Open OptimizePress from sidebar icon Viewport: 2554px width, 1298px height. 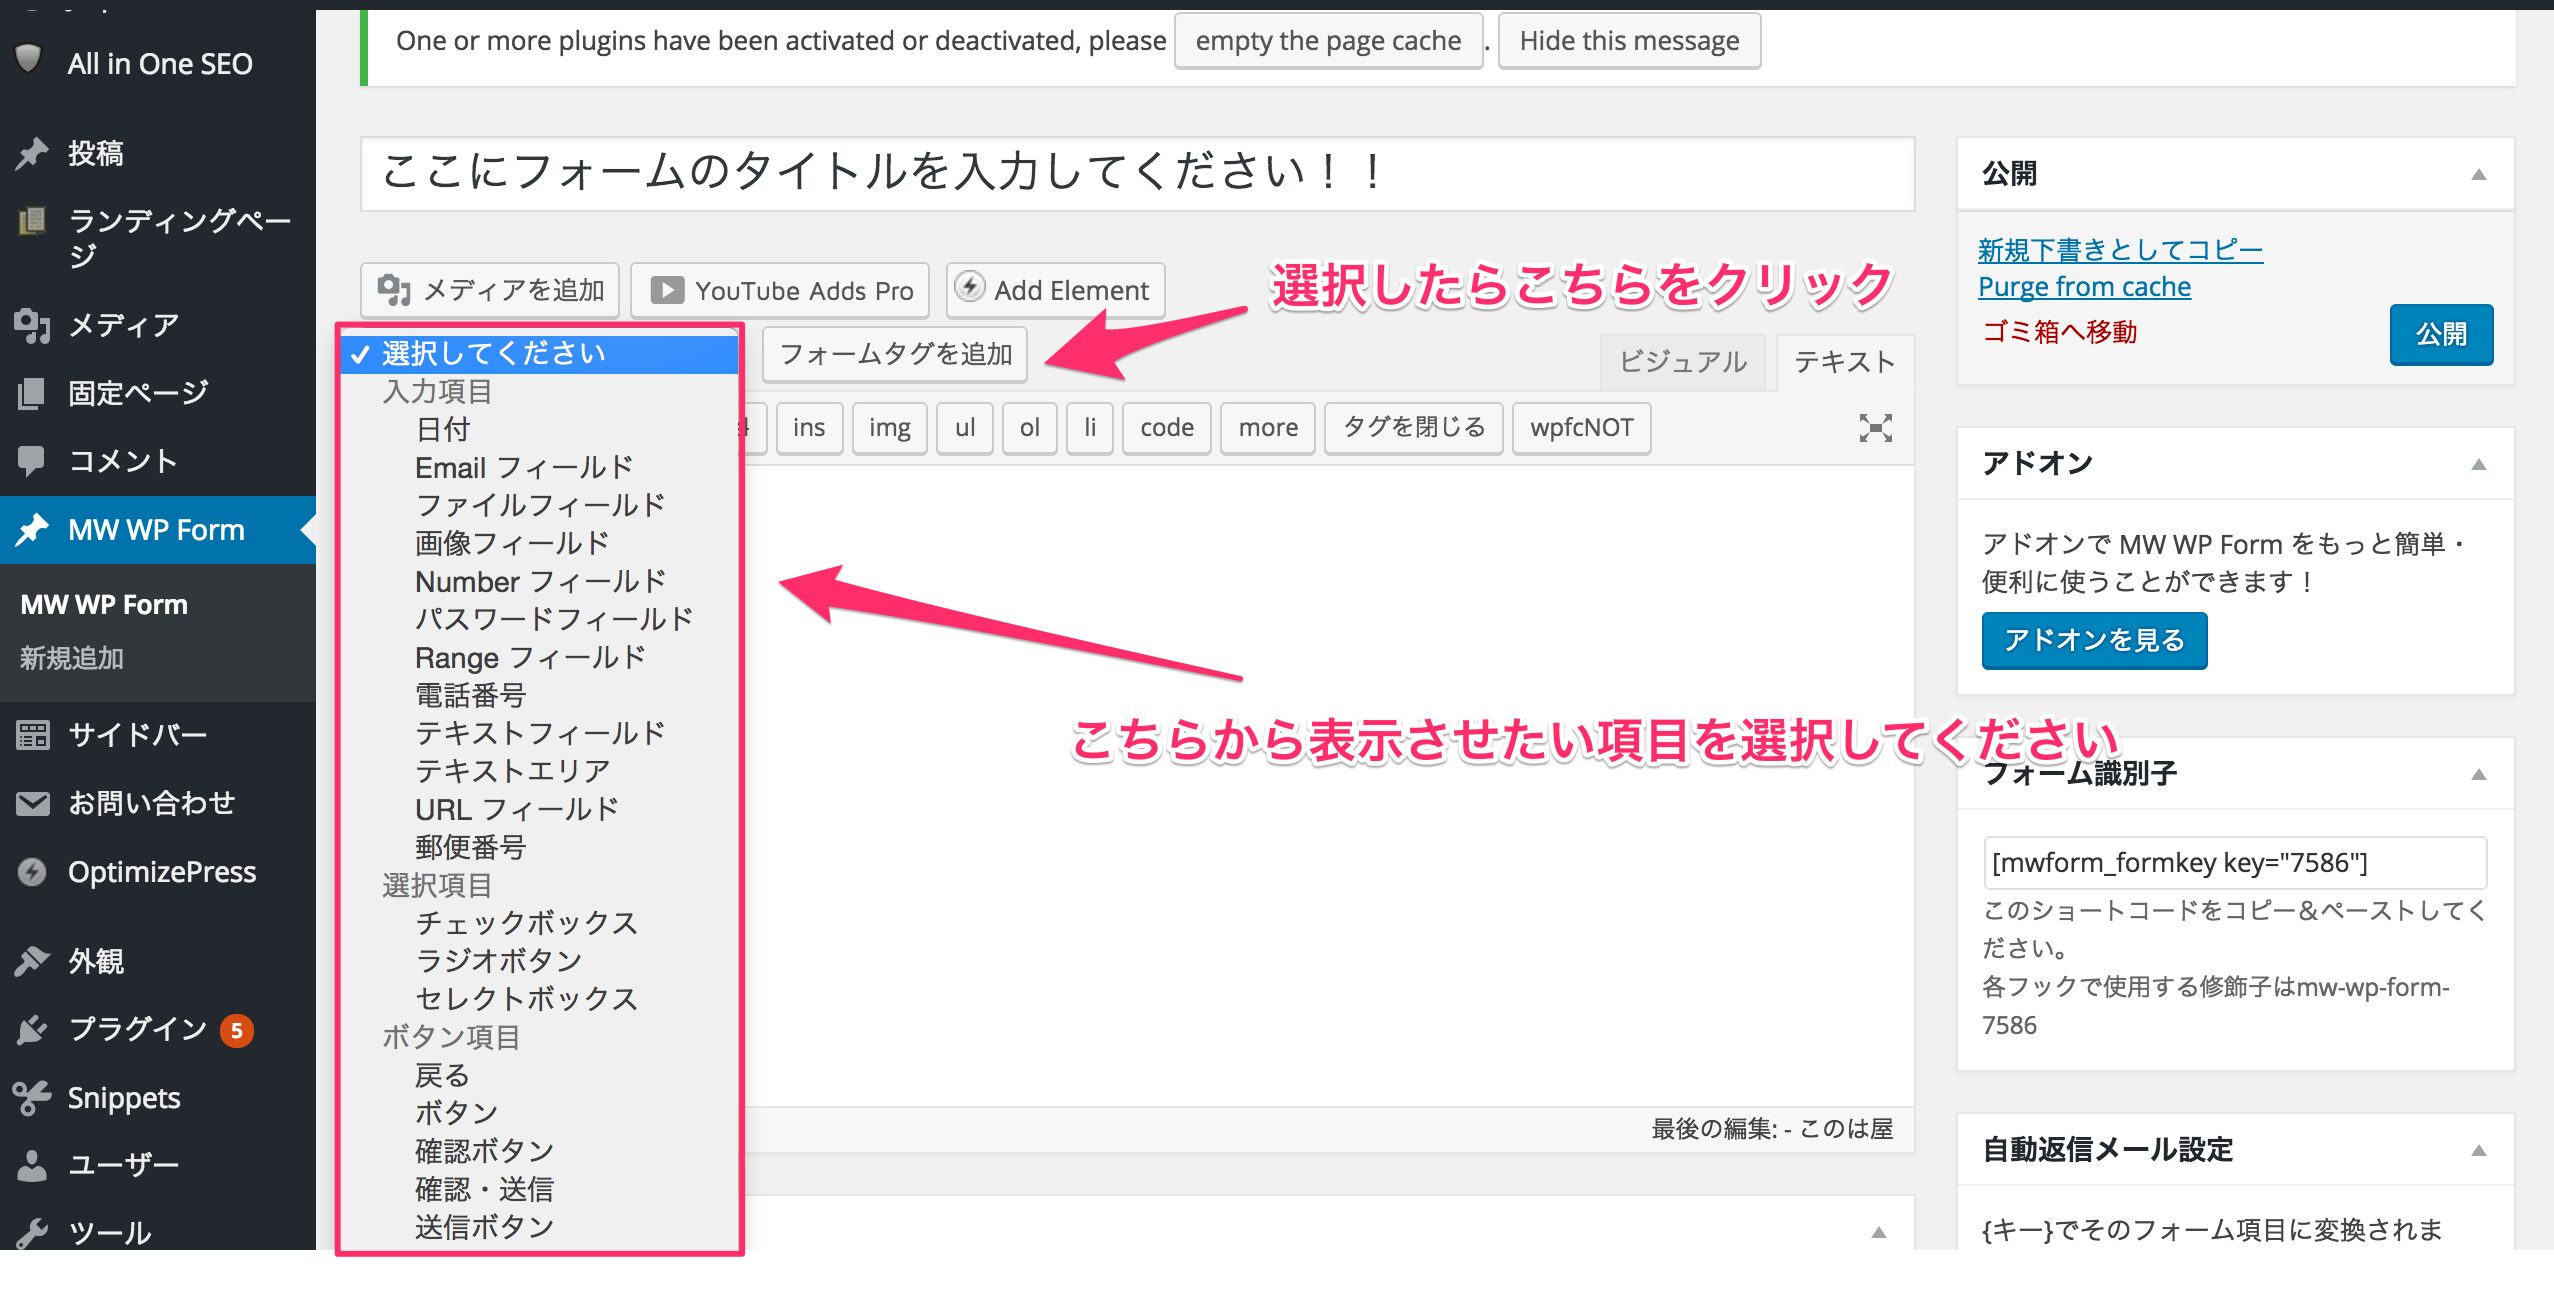click(32, 872)
